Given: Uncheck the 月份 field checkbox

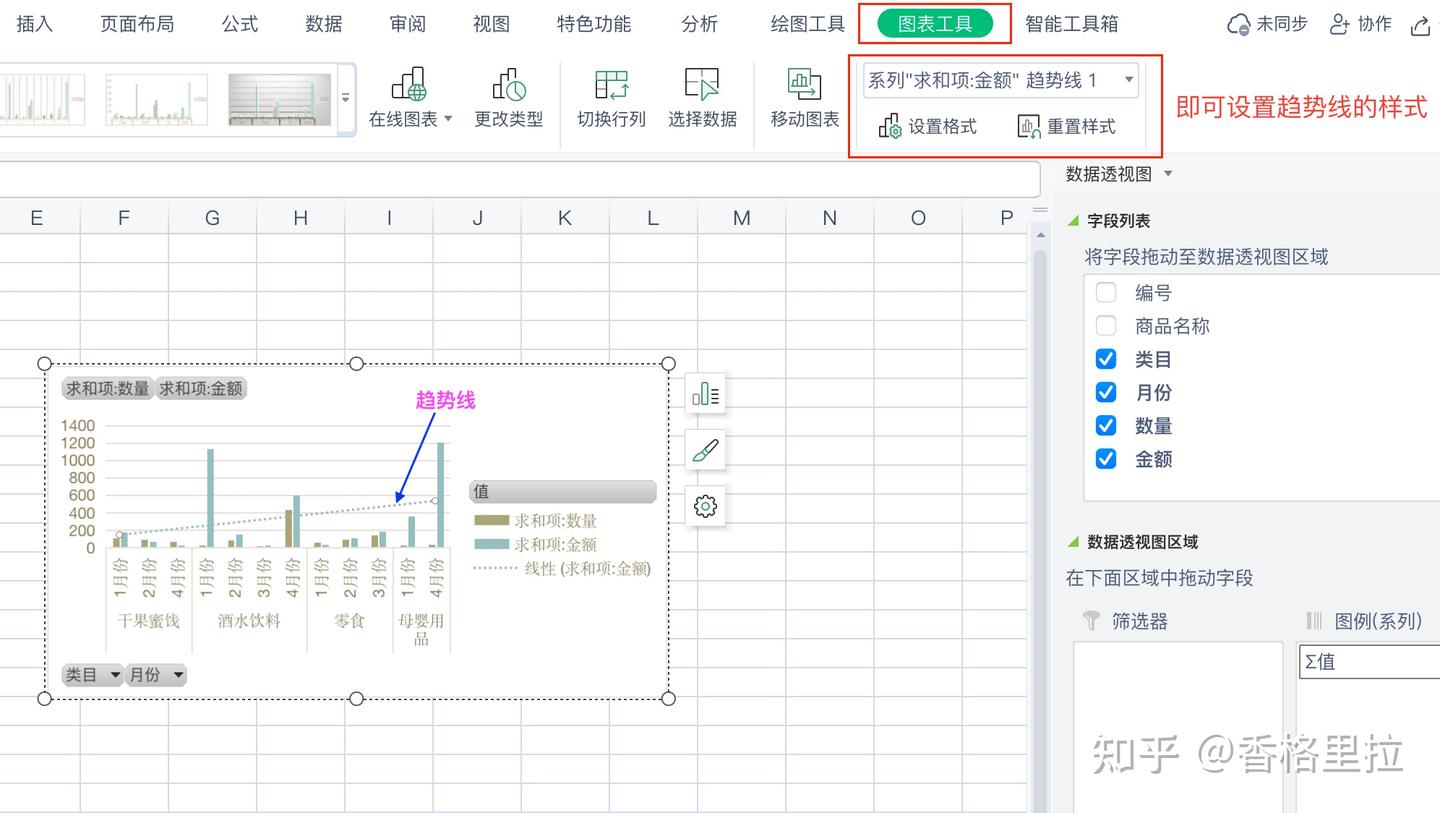Looking at the screenshot, I should [1106, 392].
